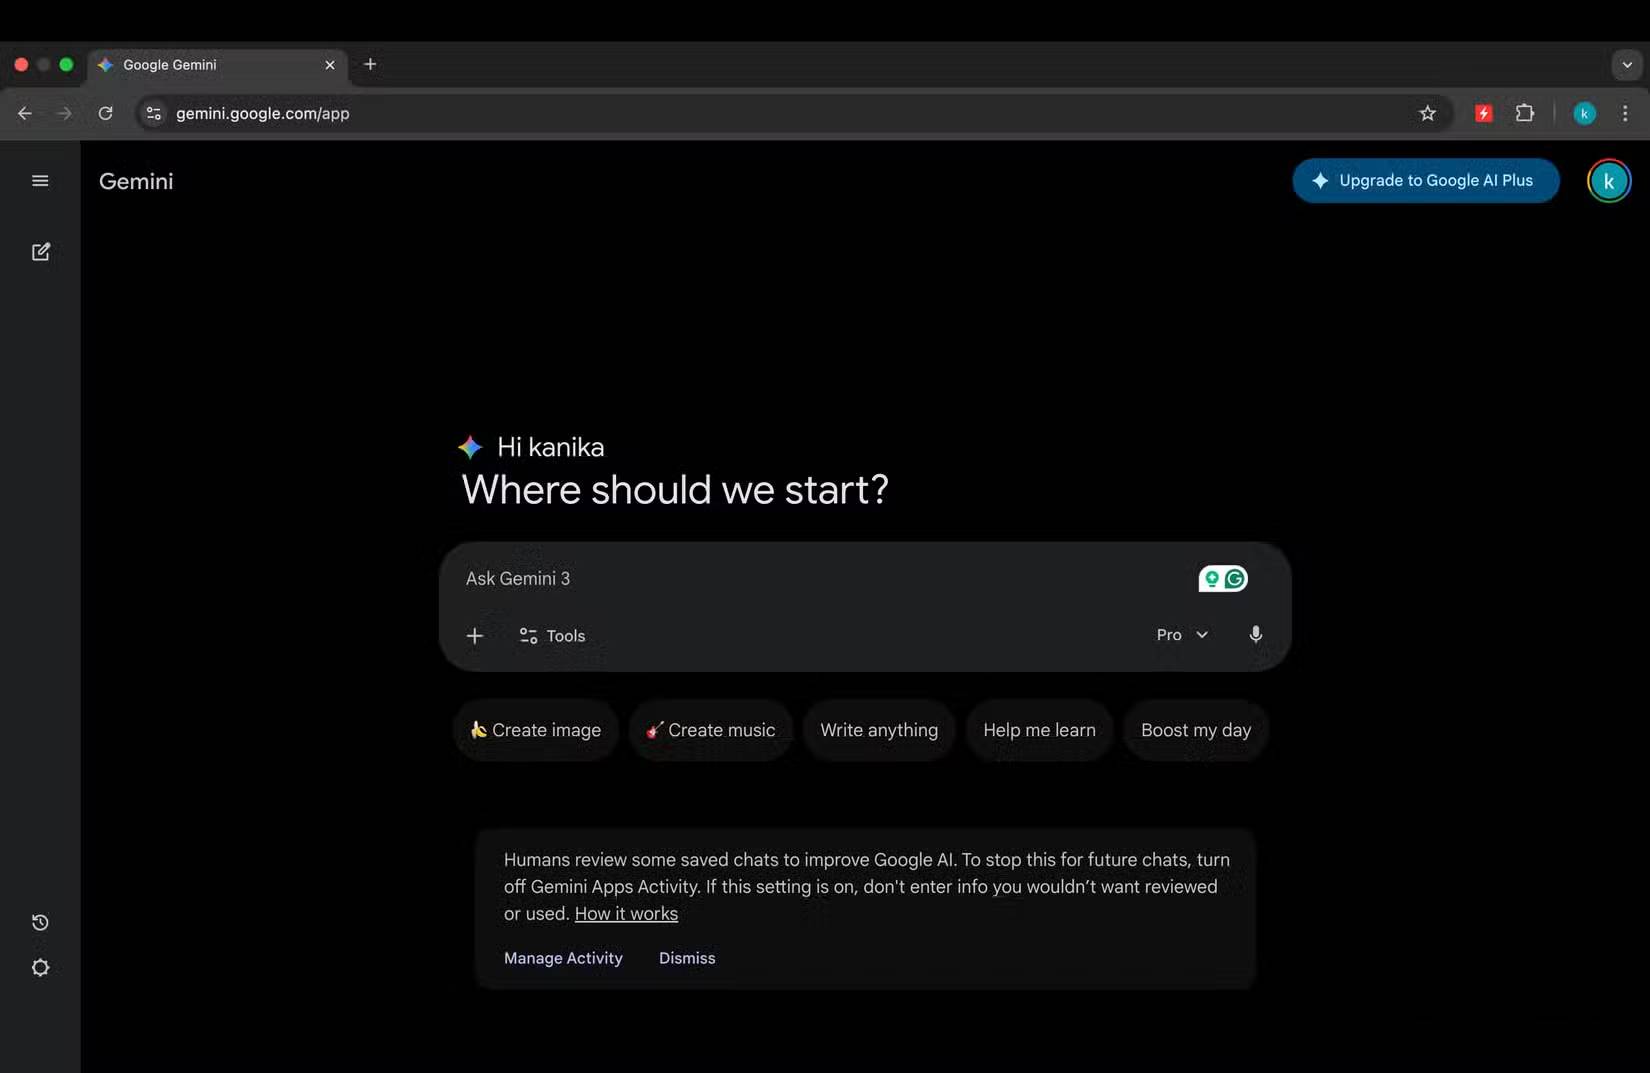Screen dimensions: 1650x1073
Task: Start voice input with the microphone icon
Action: (1256, 635)
